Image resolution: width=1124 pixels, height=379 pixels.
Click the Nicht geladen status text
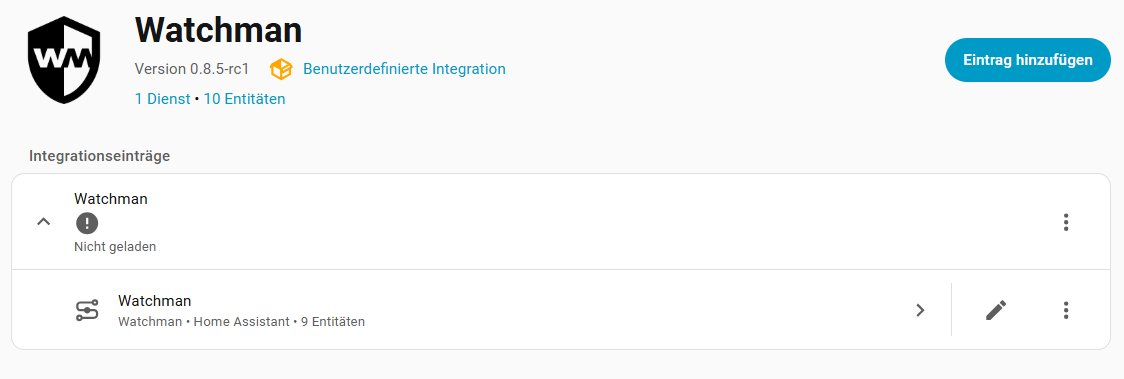point(115,247)
